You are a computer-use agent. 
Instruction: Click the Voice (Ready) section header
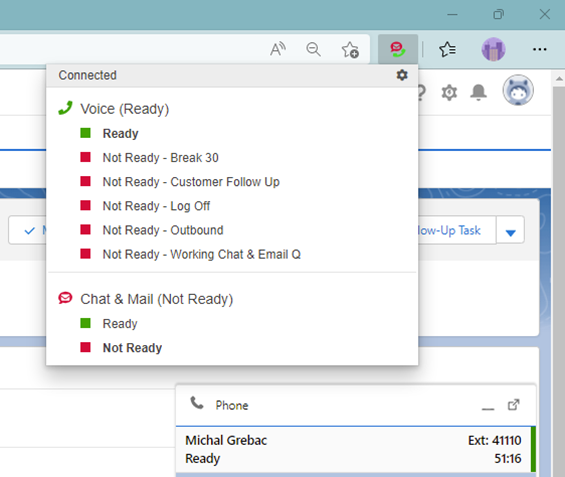point(125,109)
